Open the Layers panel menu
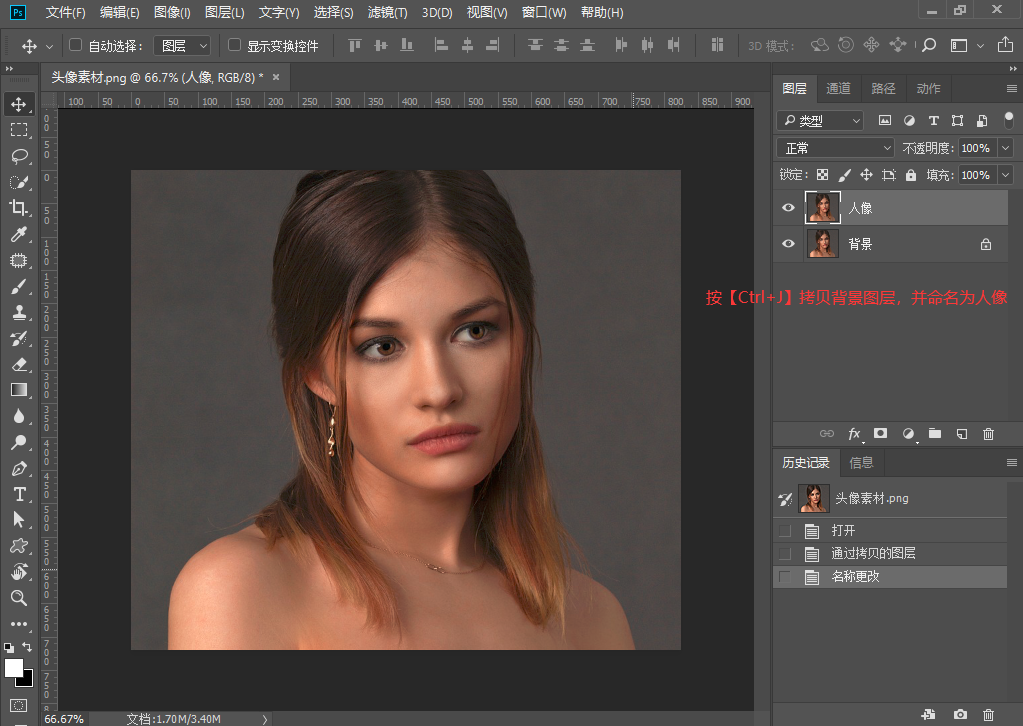1023x726 pixels. (x=1011, y=89)
